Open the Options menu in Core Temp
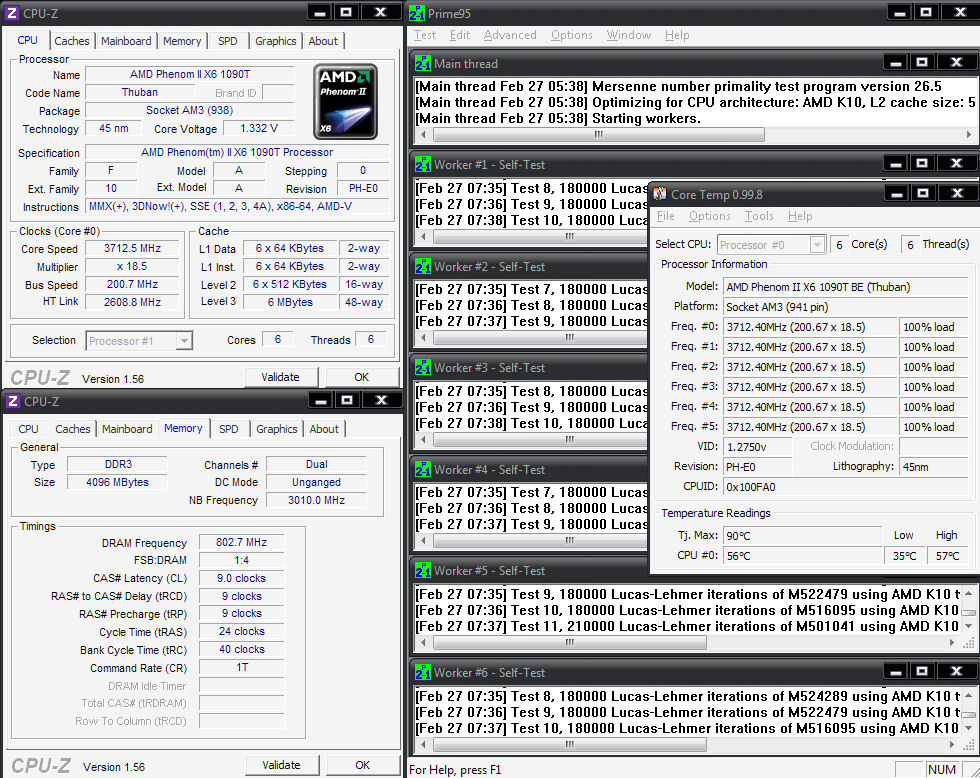 [710, 216]
